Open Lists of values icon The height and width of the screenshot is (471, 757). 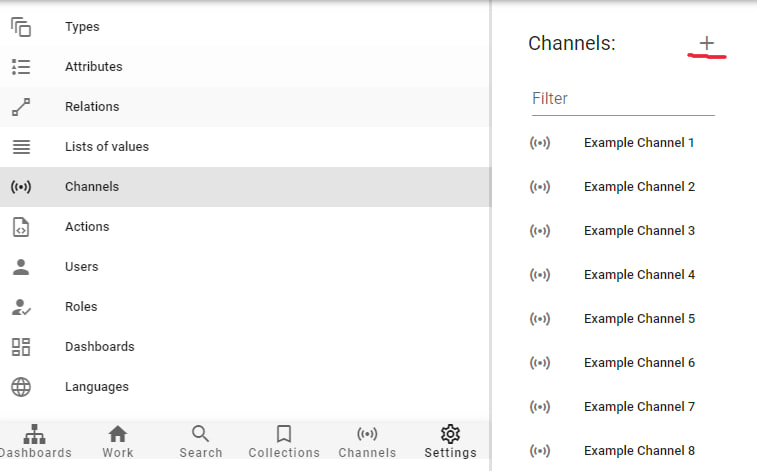(x=21, y=147)
